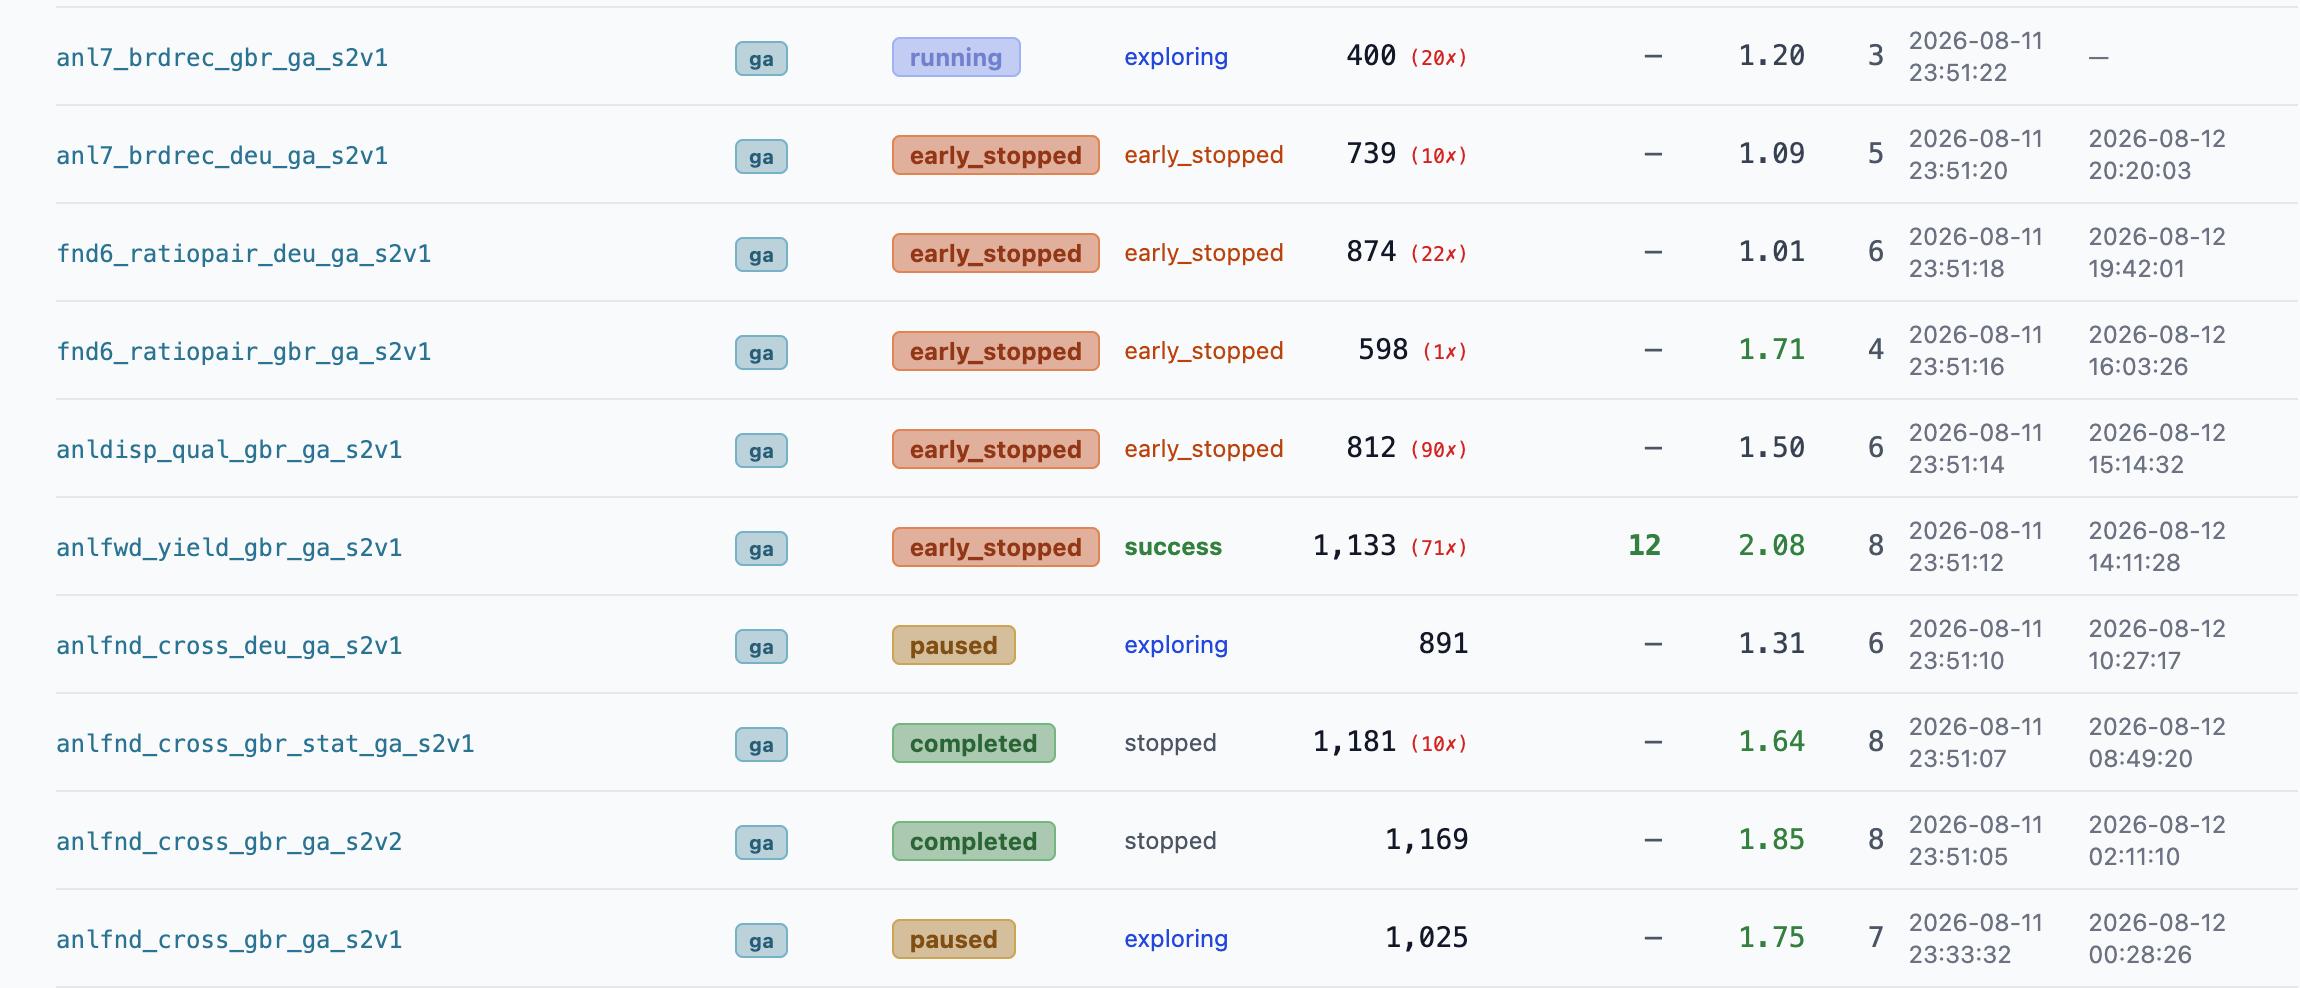Click the 2.08 score value
Screen dimensions: 2300x988
click(1771, 545)
